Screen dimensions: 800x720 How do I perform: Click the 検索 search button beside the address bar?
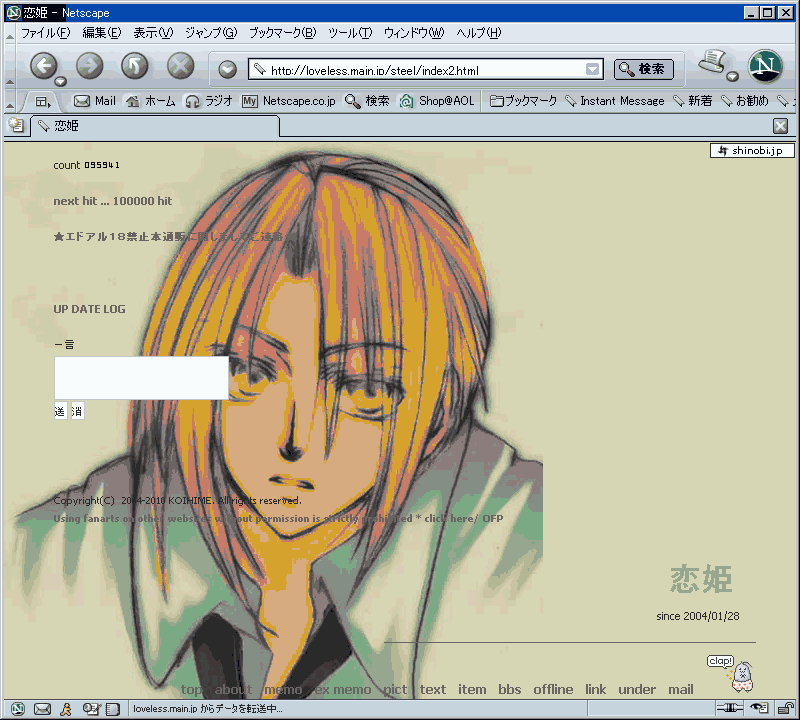(x=644, y=69)
